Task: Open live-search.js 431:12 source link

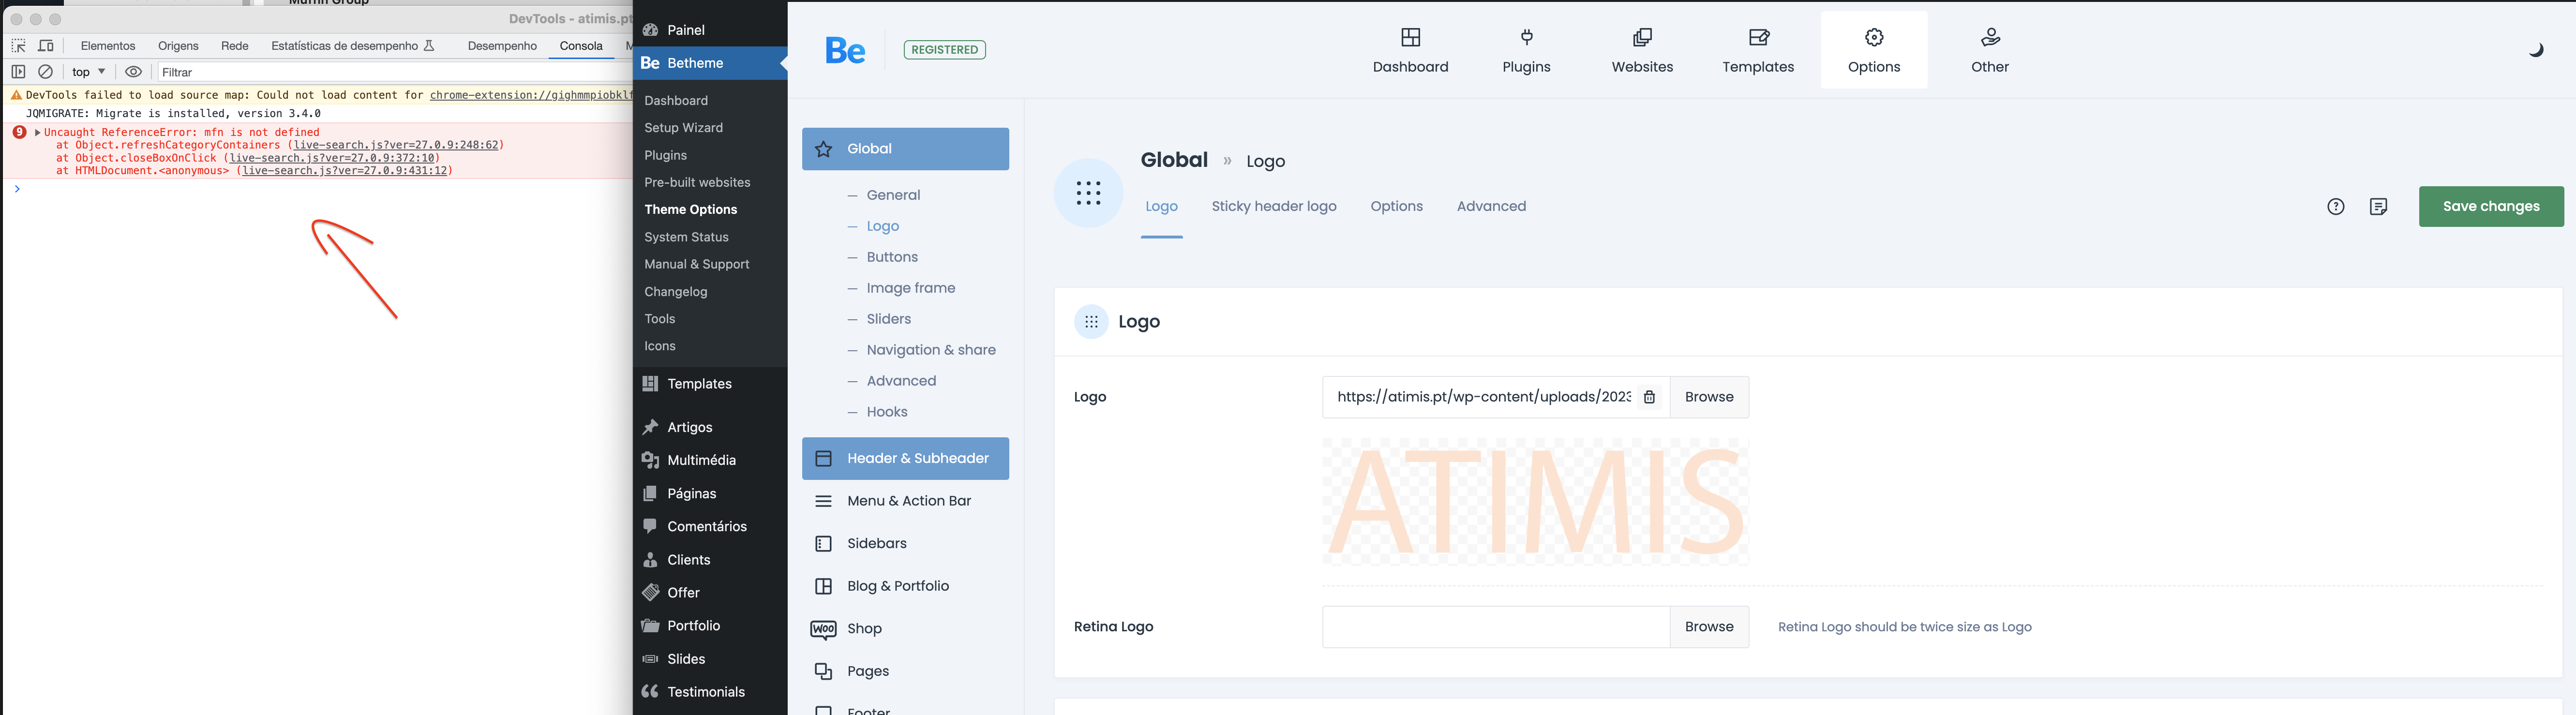Action: [x=344, y=171]
